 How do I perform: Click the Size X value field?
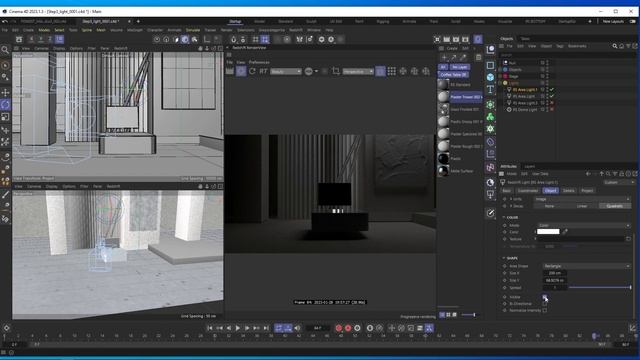tap(555, 273)
